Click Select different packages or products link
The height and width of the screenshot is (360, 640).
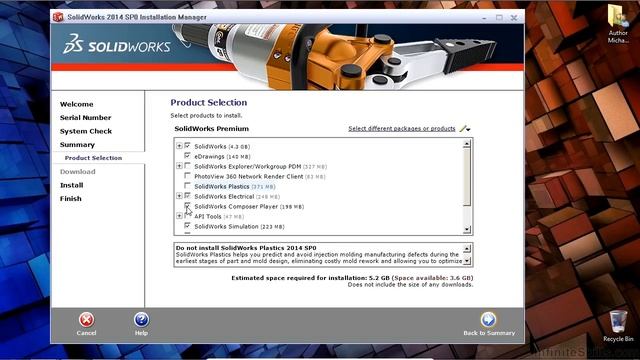[402, 129]
